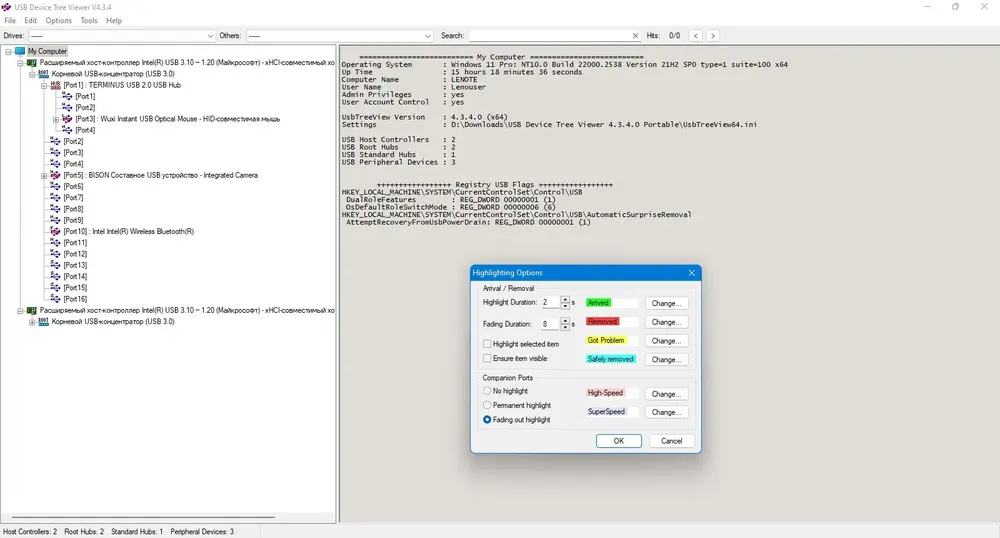This screenshot has width=1000, height=538.
Task: Click the TERMINUS USB 2.0 Hub icon
Action: 55,85
